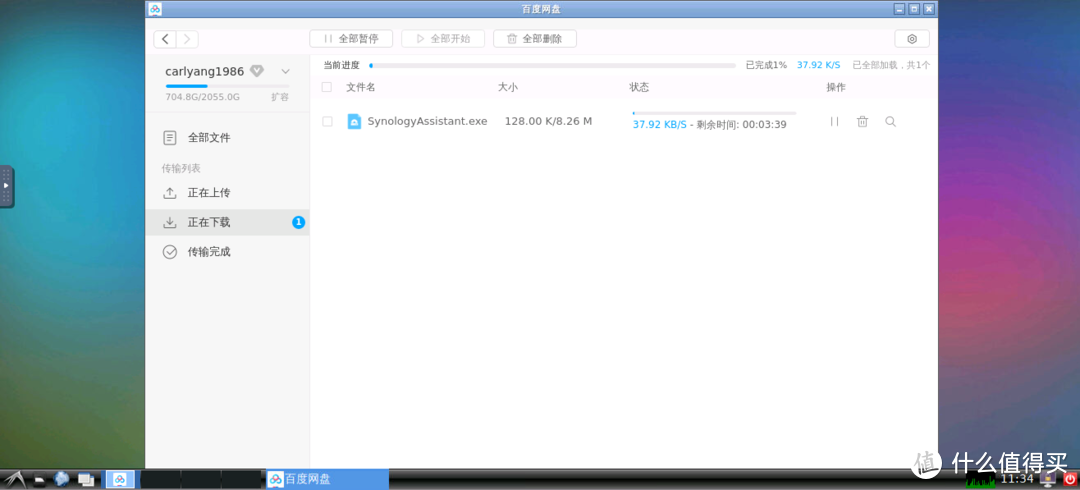This screenshot has height=490, width=1080.
Task: Click the SynologyAssistant.exe file icon
Action: point(354,121)
